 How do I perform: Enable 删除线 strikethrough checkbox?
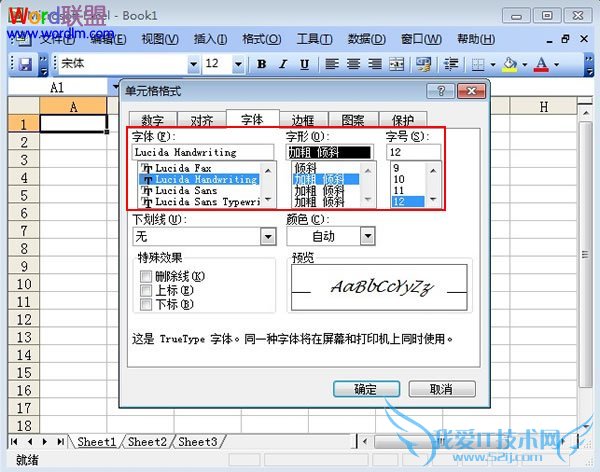(146, 276)
